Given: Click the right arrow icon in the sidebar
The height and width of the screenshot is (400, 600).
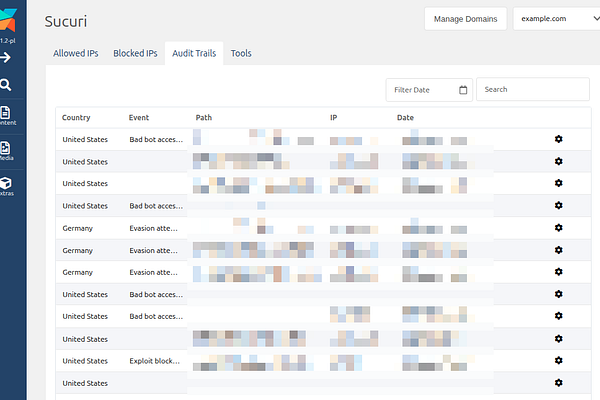Looking at the screenshot, I should [x=5, y=58].
